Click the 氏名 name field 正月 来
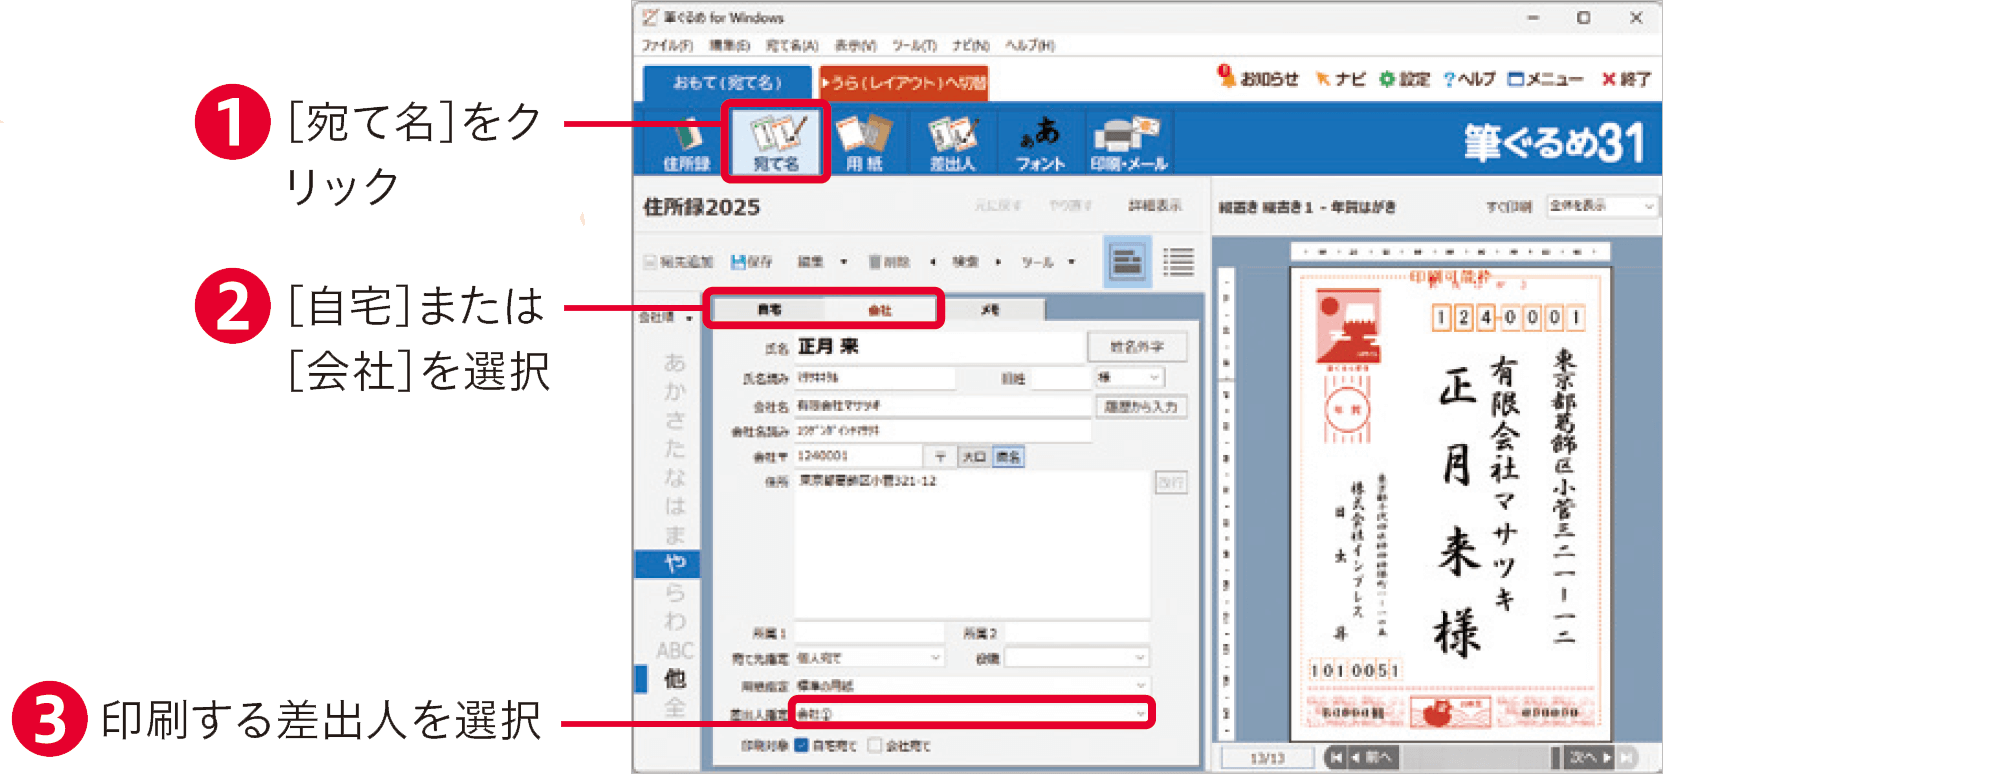Viewport: 2000px width, 774px height. pos(938,347)
